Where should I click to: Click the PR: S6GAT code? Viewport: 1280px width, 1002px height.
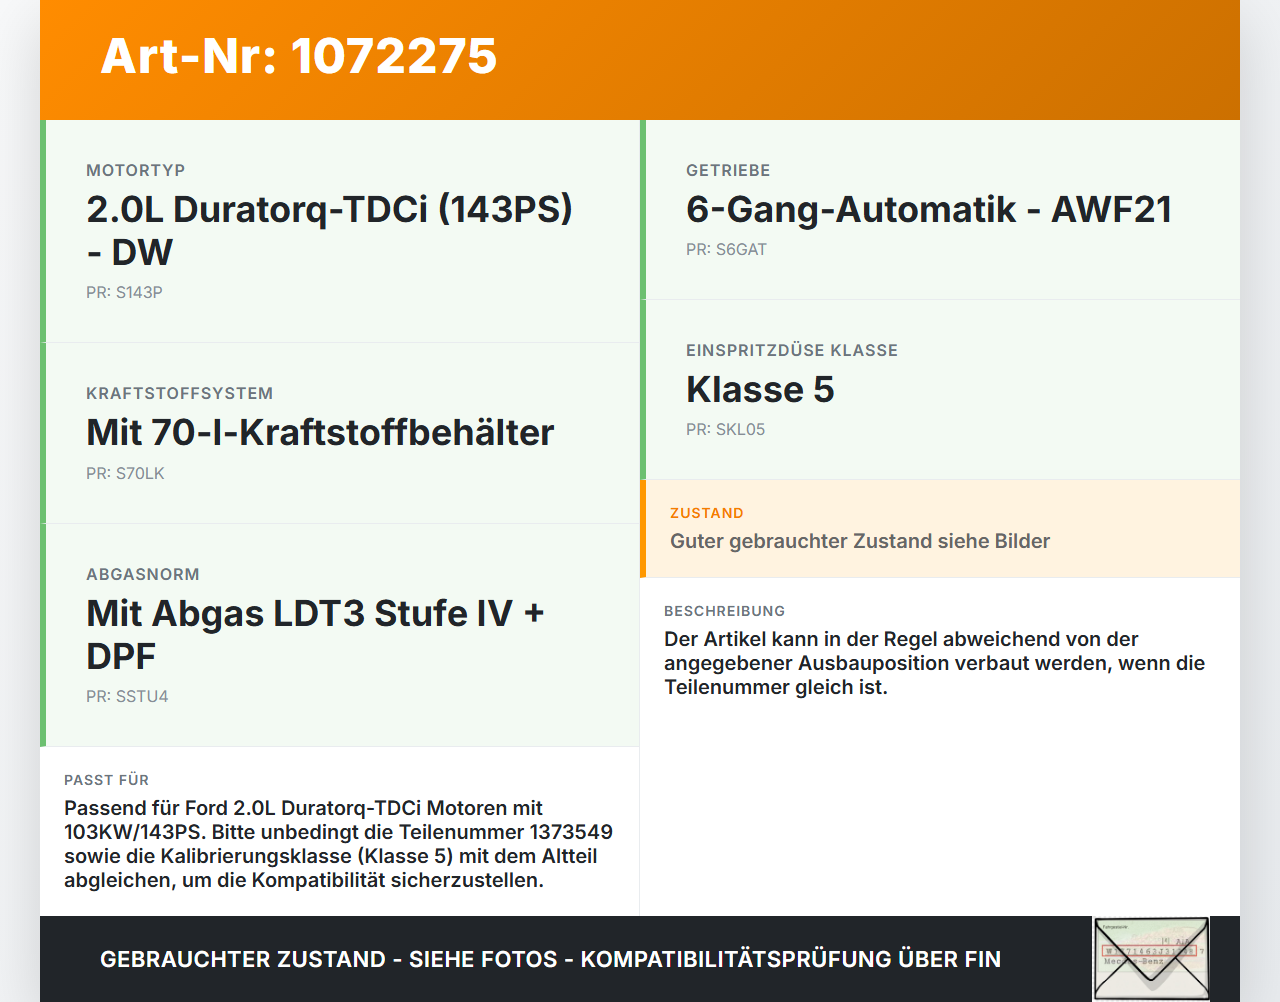(x=726, y=250)
